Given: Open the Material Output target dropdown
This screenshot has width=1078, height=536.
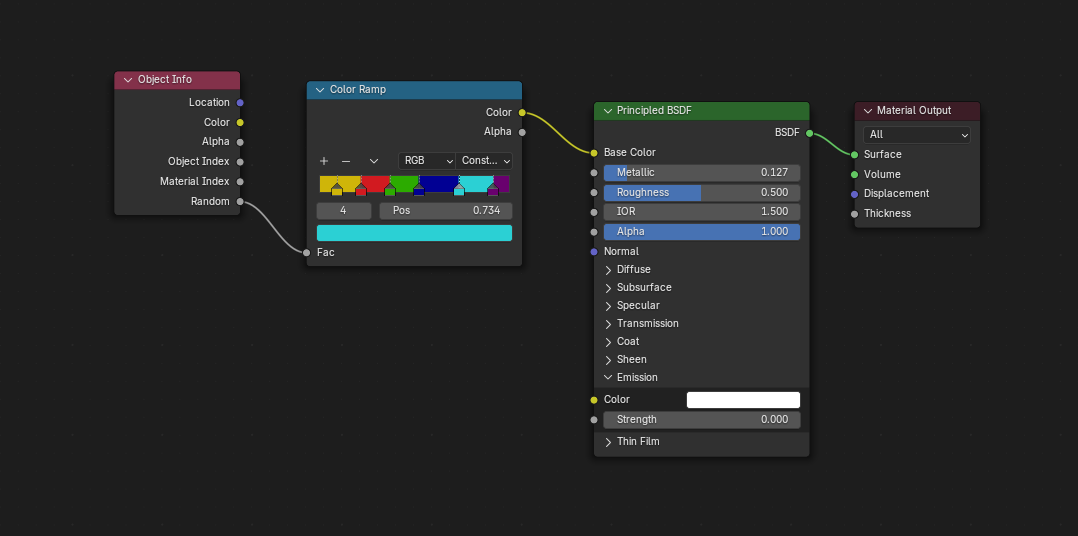Looking at the screenshot, I should [x=917, y=135].
